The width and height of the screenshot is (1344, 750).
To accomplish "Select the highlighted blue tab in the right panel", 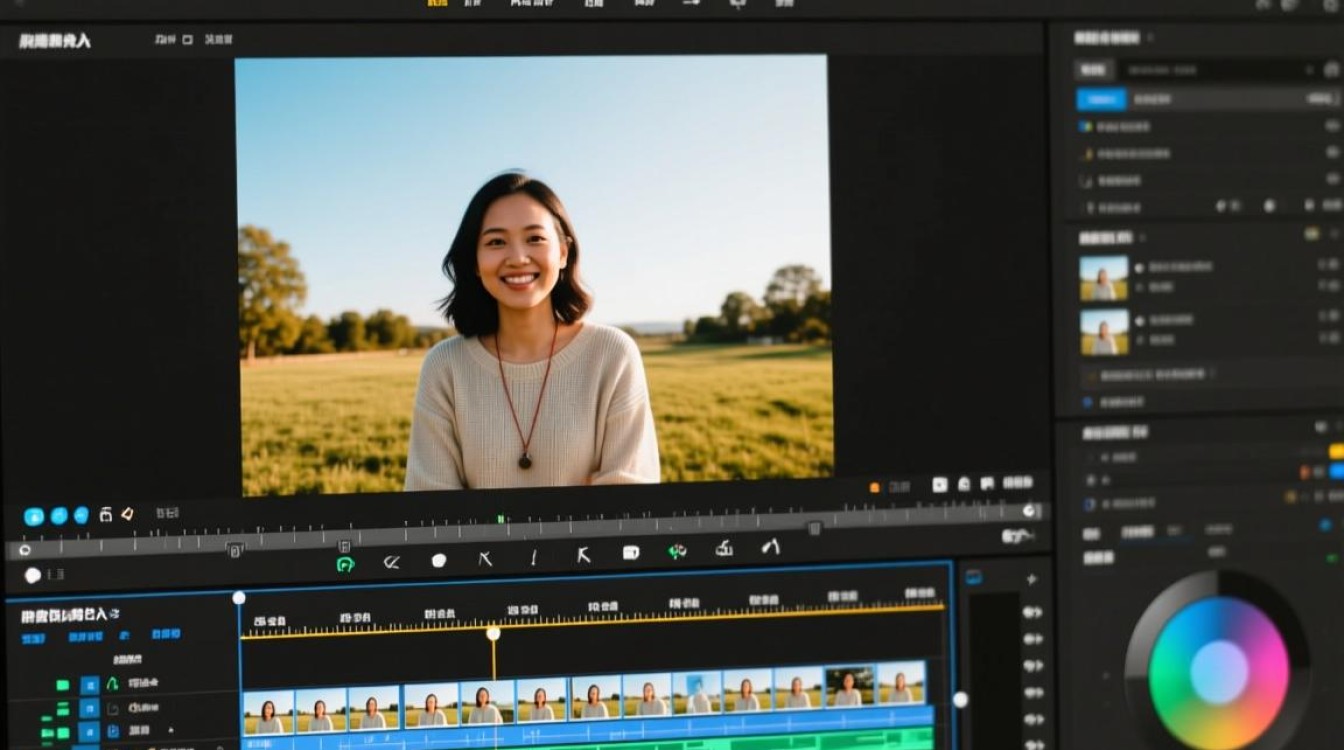I will coord(1101,99).
